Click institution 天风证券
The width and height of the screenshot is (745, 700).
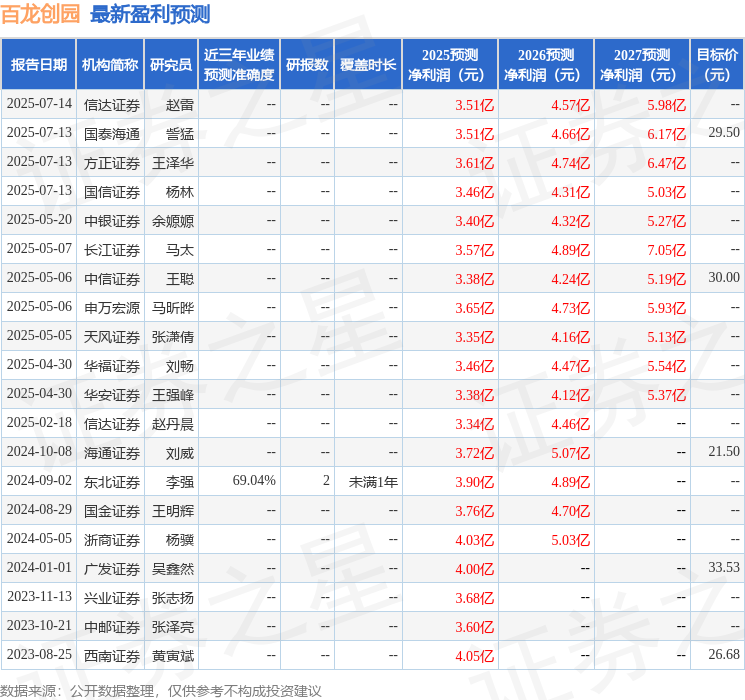112,337
